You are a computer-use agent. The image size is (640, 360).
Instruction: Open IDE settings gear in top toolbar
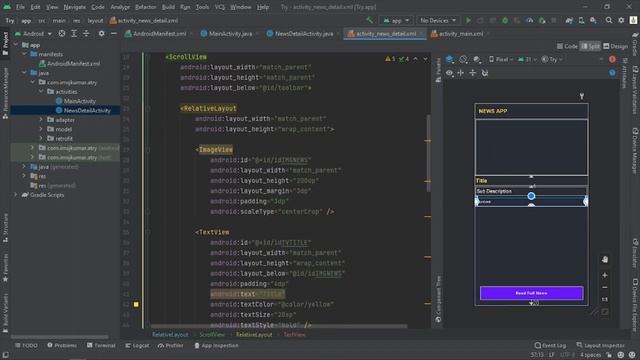coord(621,20)
